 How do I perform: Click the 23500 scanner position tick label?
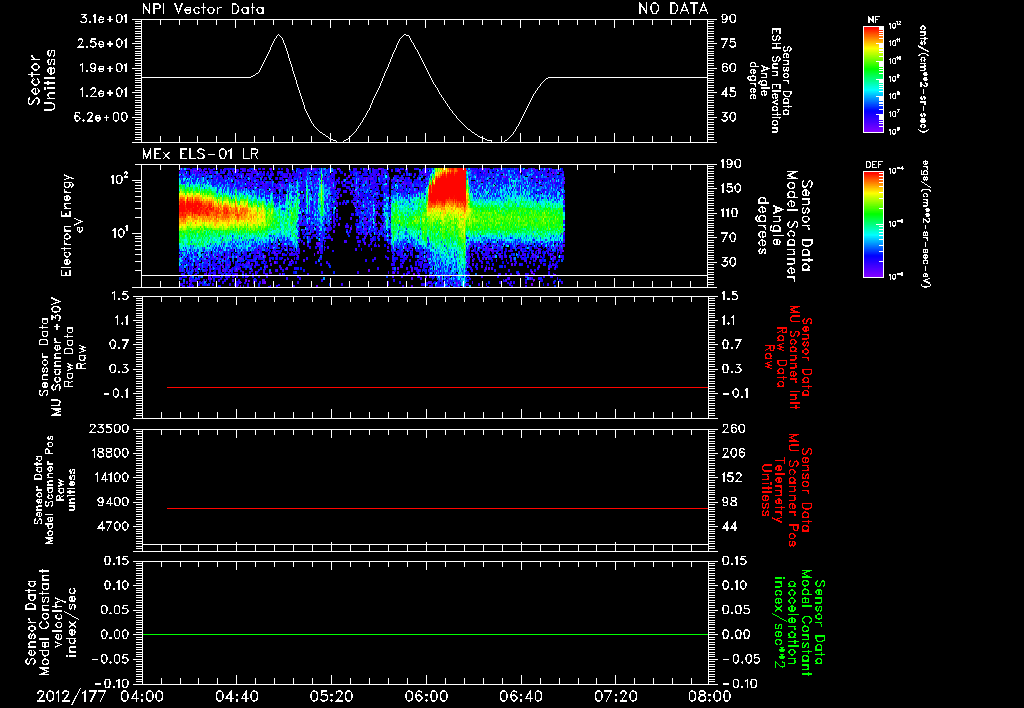(x=108, y=429)
